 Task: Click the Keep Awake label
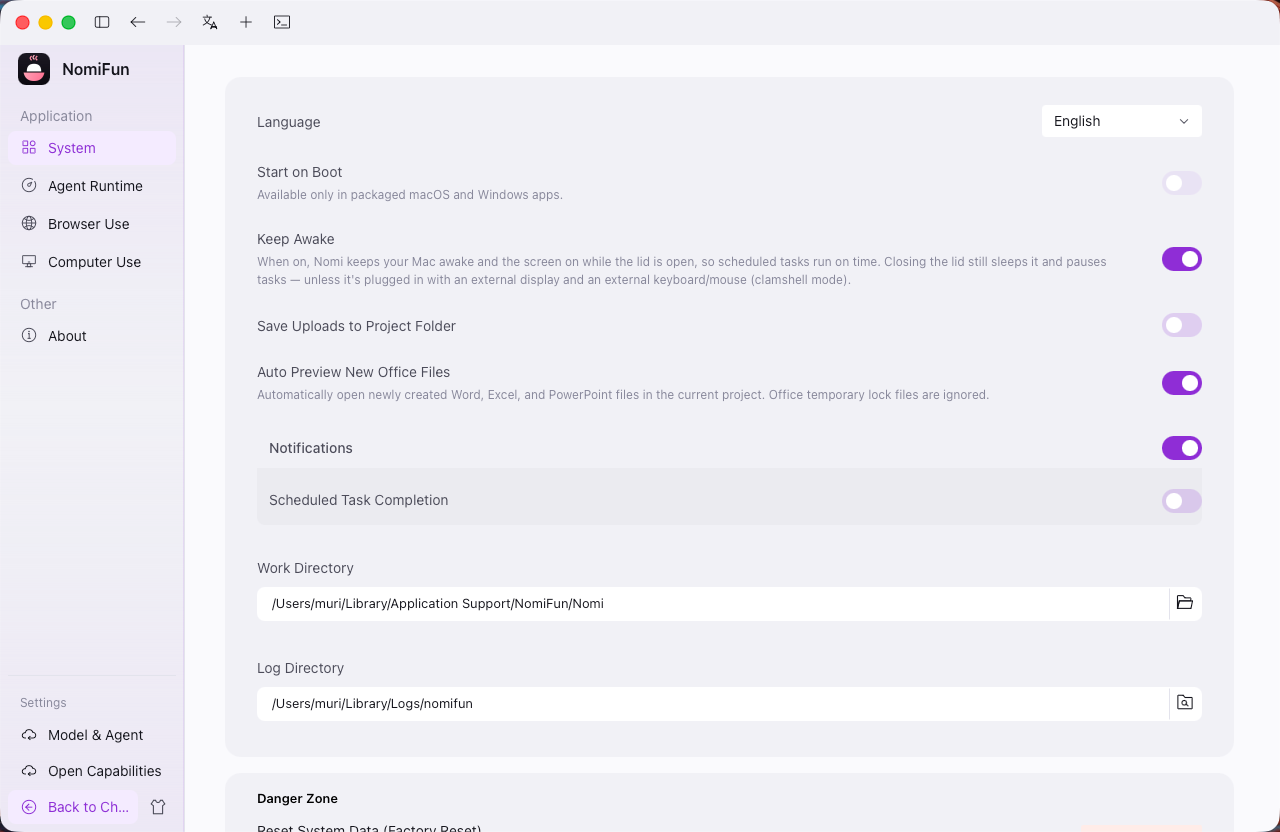point(296,239)
